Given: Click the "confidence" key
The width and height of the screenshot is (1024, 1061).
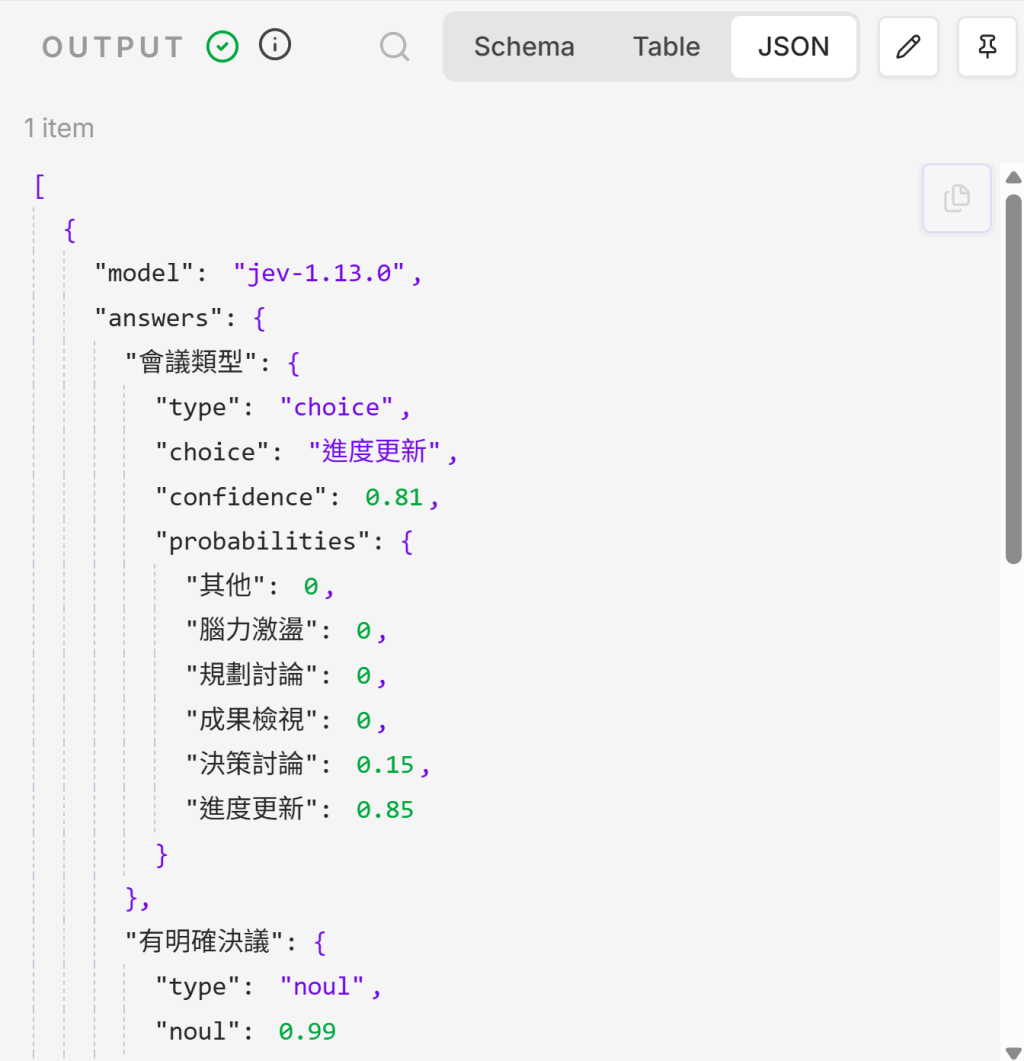Looking at the screenshot, I should point(241,497).
